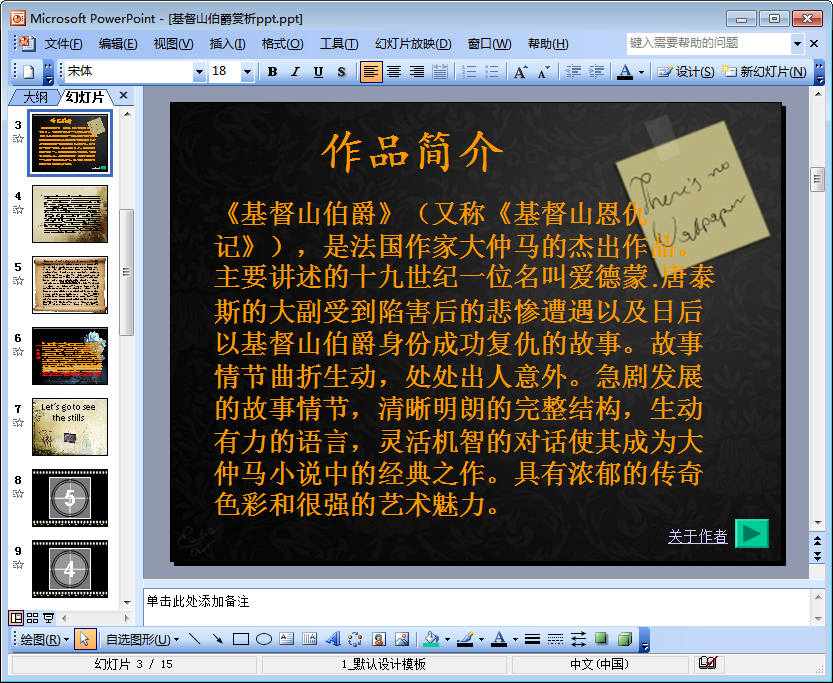
Task: Toggle normal view button
Action: pyautogui.click(x=16, y=618)
